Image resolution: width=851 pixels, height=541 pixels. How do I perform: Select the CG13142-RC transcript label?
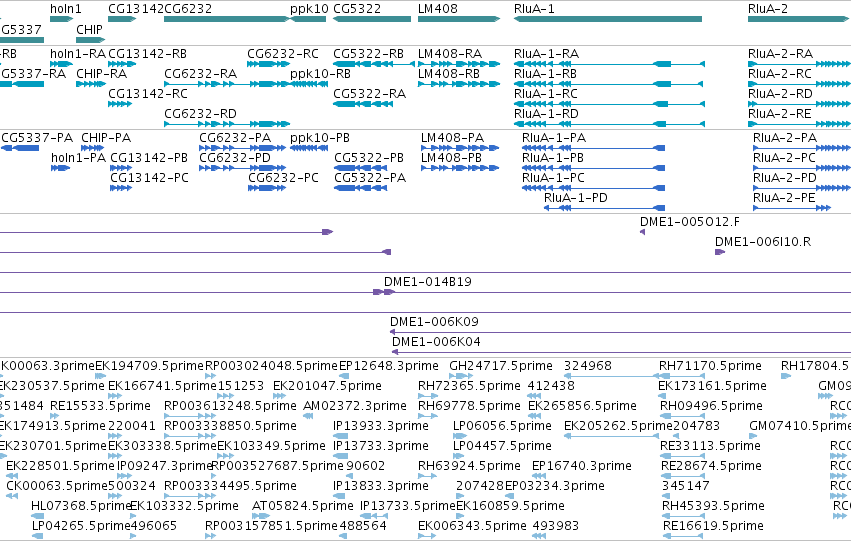148,94
